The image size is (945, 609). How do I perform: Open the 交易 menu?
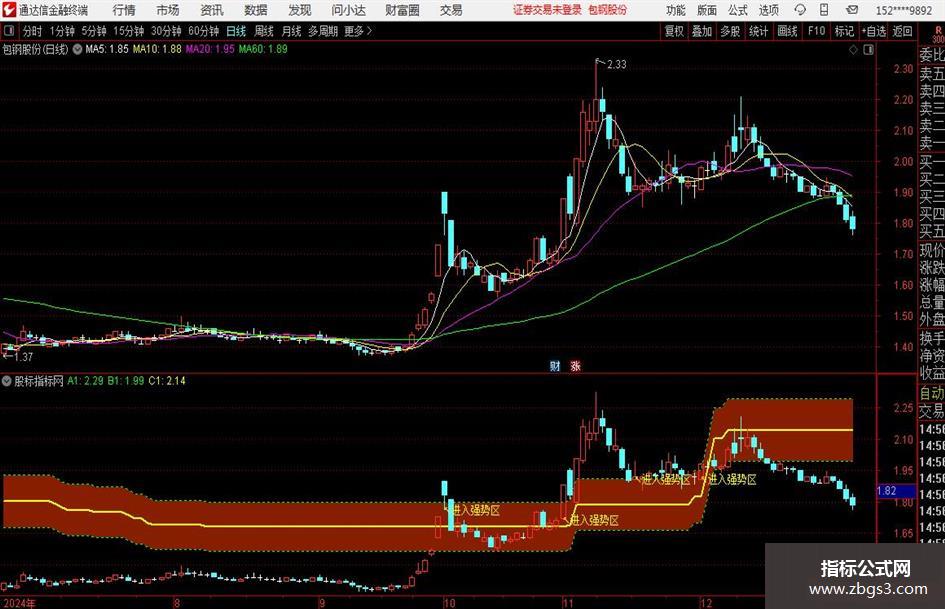point(451,10)
